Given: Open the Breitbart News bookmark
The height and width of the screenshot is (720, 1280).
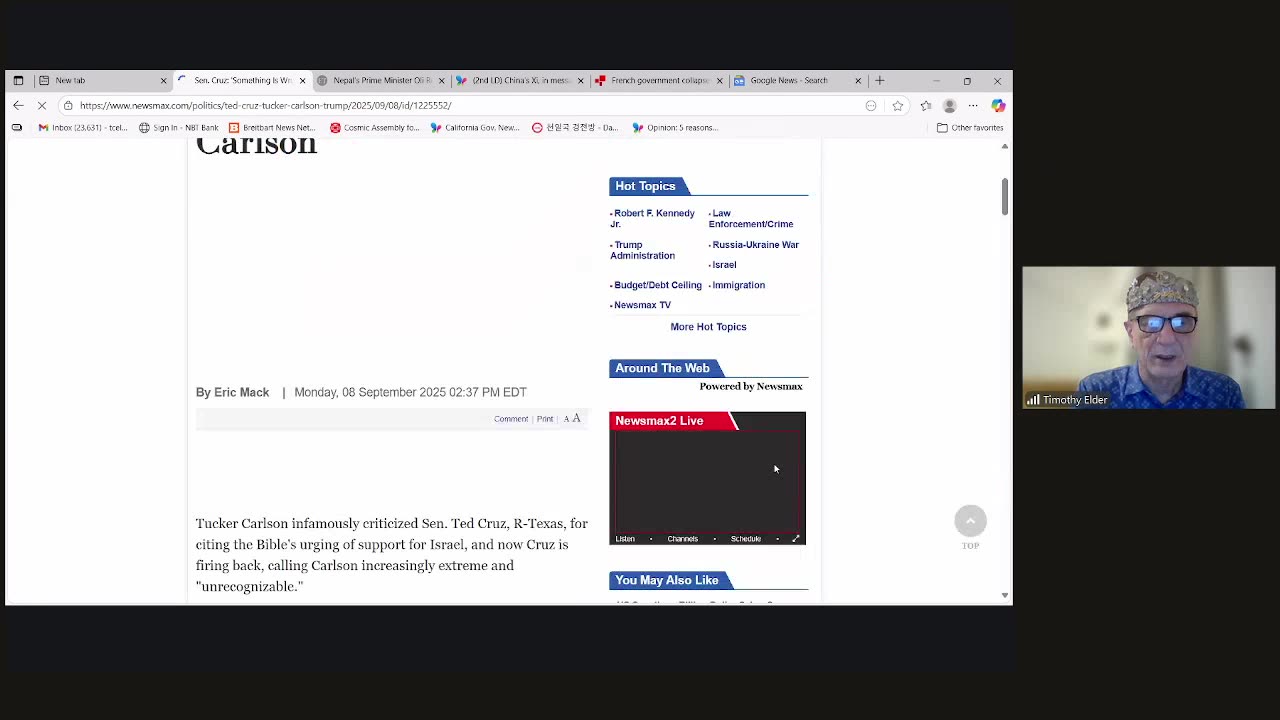Looking at the screenshot, I should pos(273,127).
